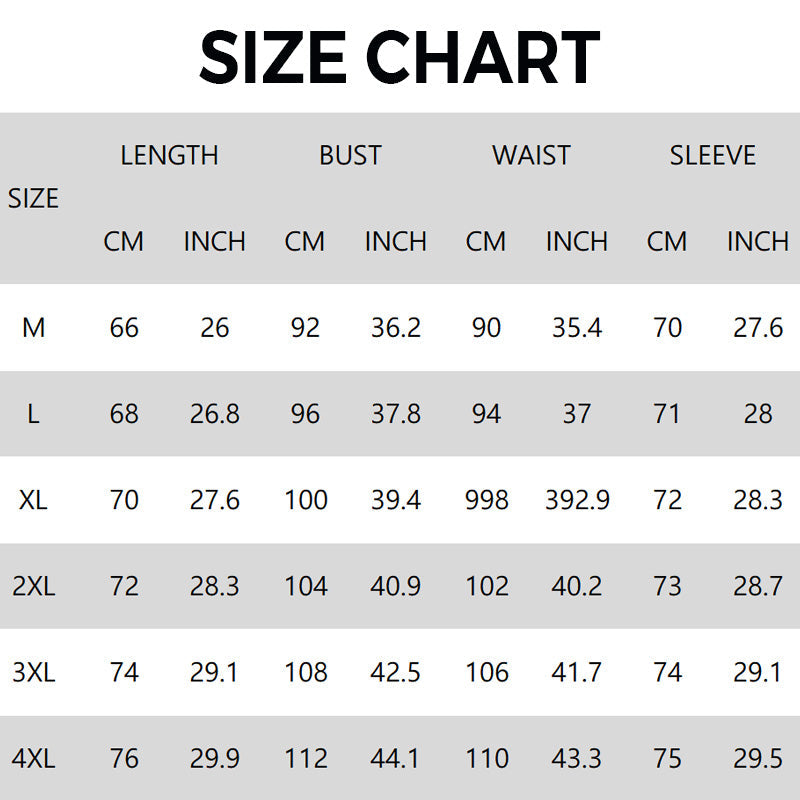Select the 4XL size row label

(x=33, y=758)
